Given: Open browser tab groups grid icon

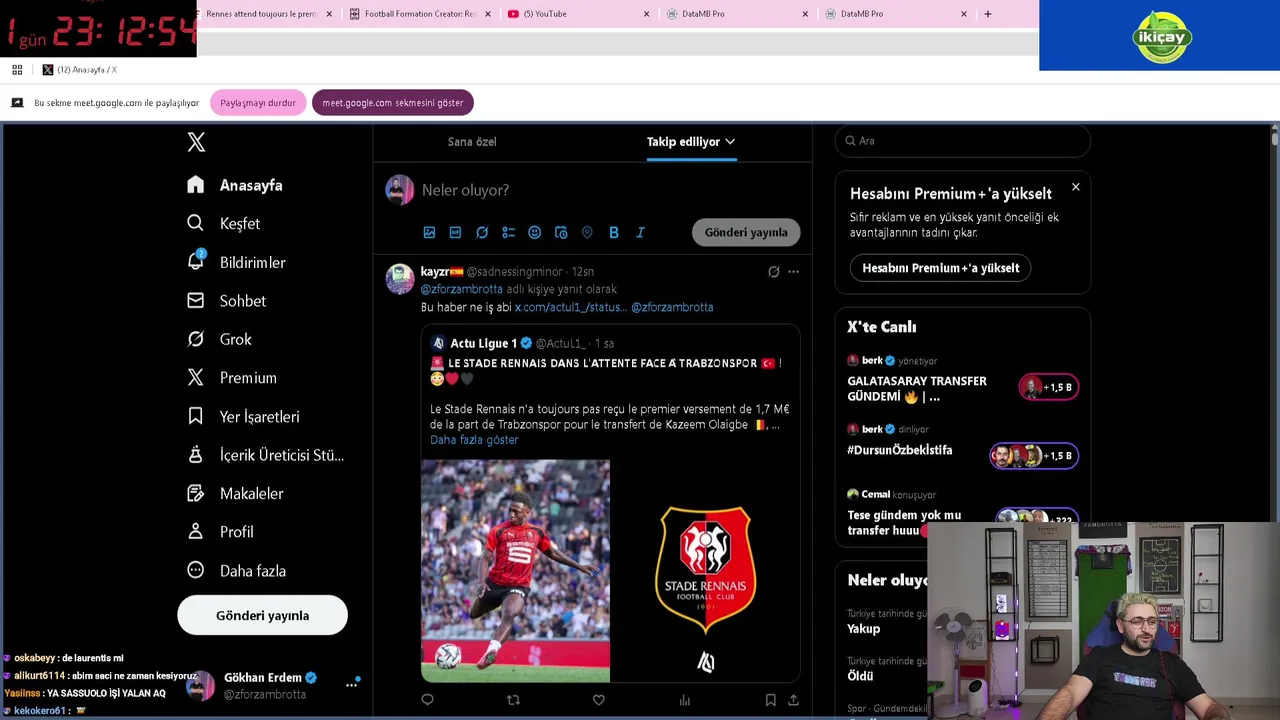Looking at the screenshot, I should pos(17,70).
